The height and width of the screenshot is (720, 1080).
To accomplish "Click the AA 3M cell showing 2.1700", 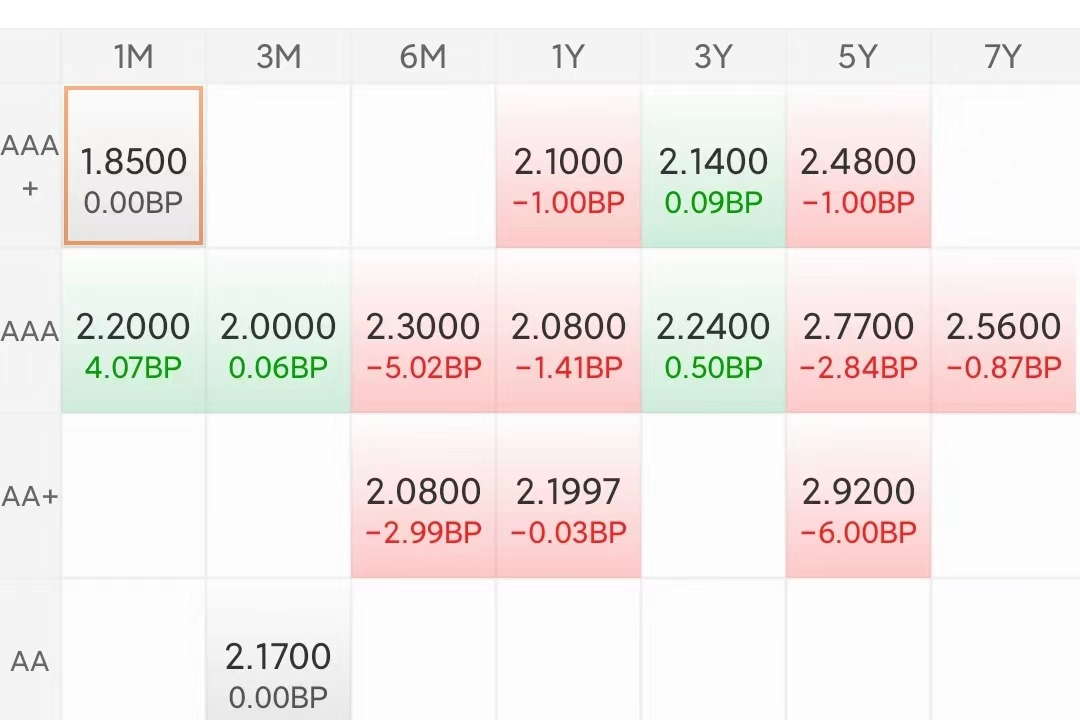I will pos(278,660).
